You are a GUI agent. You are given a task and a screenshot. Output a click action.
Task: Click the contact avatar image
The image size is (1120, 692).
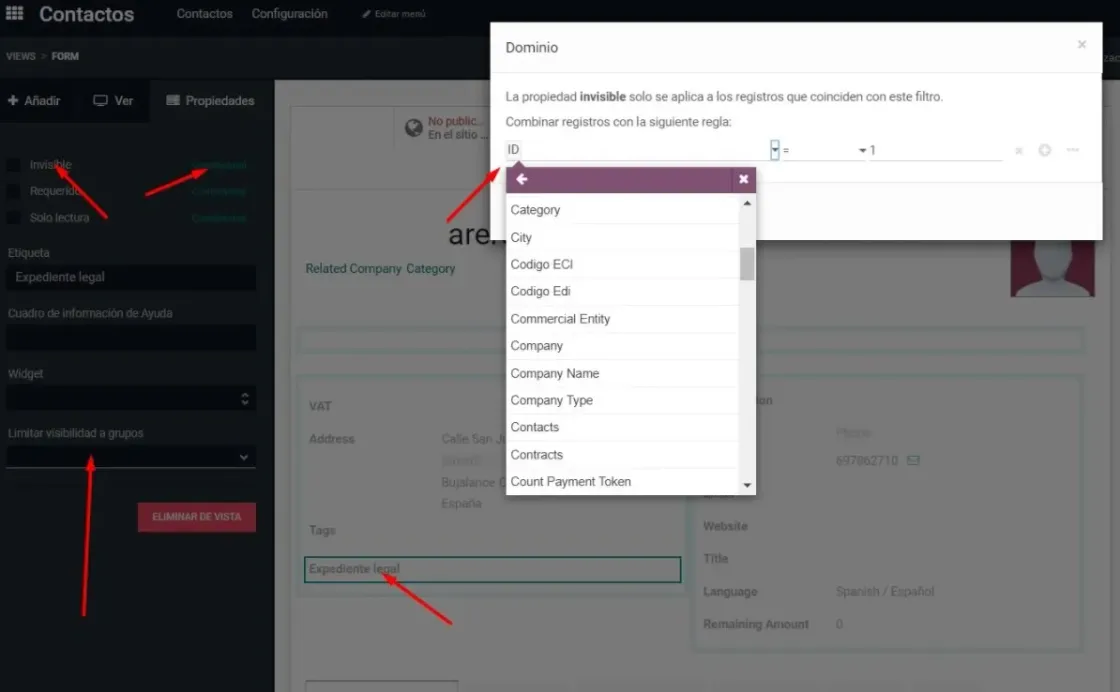click(1052, 269)
